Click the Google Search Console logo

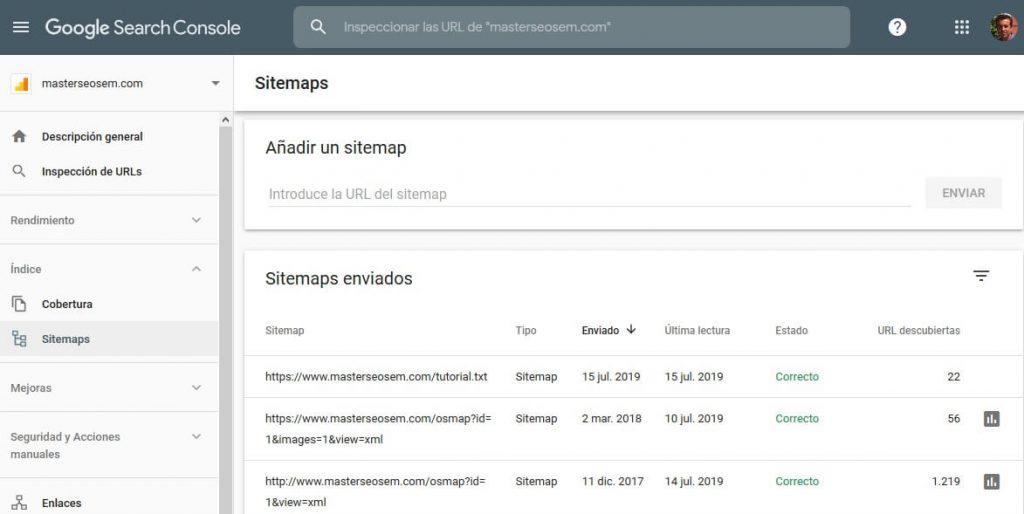[x=143, y=27]
